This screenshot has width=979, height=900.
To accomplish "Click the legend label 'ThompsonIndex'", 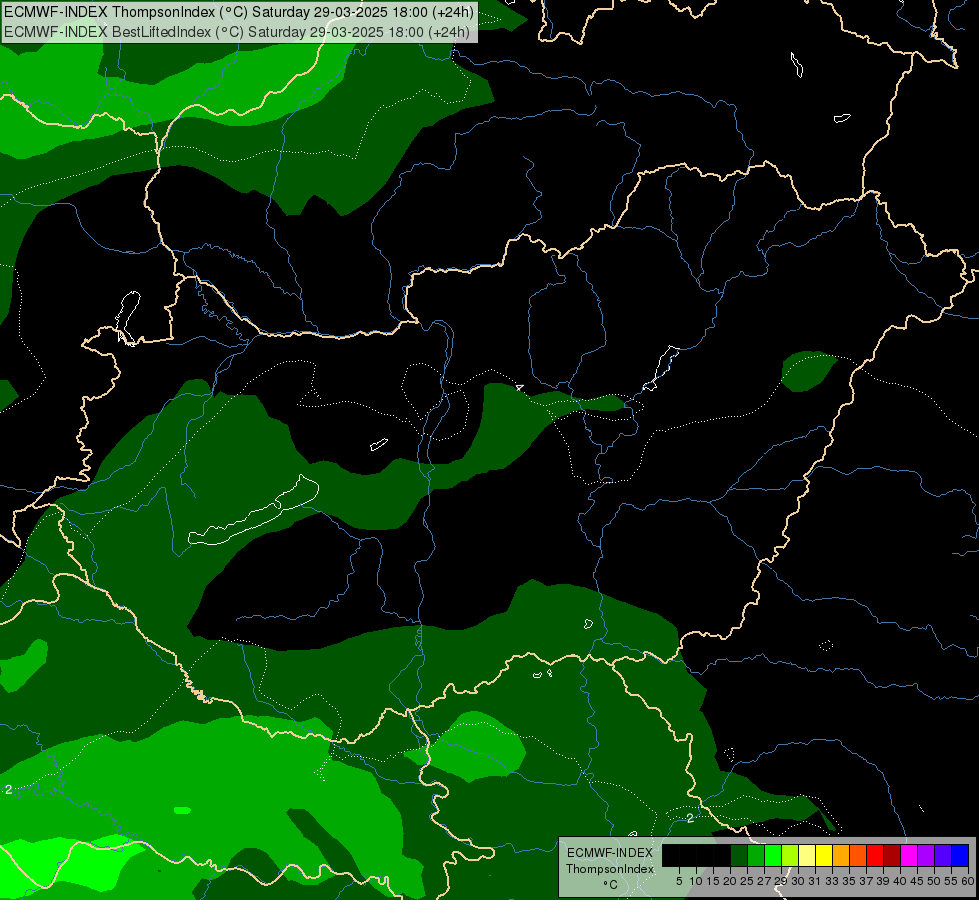I will click(x=609, y=869).
